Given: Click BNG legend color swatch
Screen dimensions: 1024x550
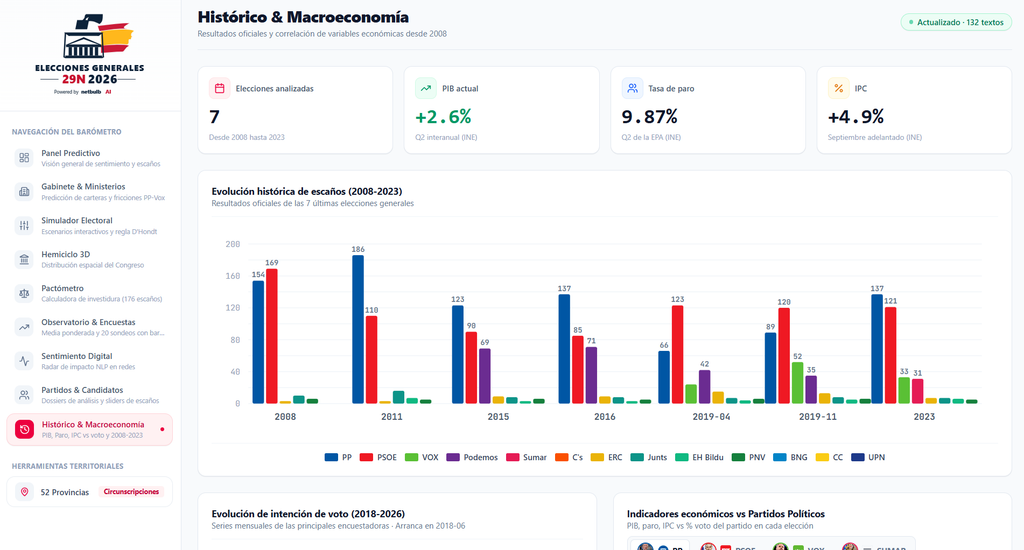Looking at the screenshot, I should tap(779, 457).
